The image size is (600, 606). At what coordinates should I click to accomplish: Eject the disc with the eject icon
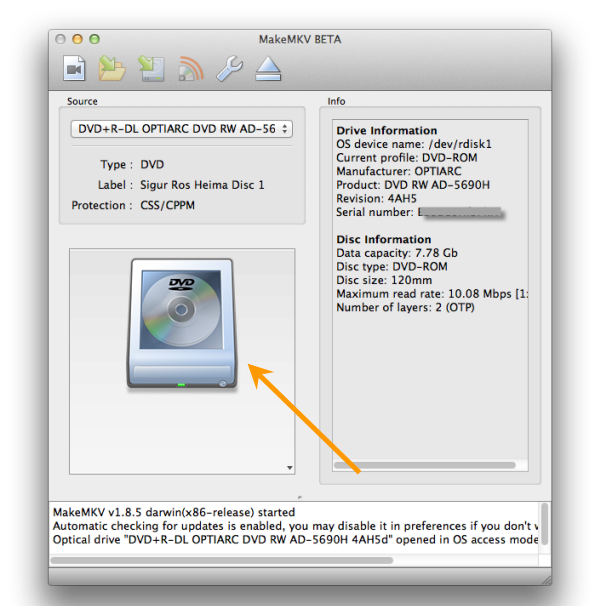point(268,68)
